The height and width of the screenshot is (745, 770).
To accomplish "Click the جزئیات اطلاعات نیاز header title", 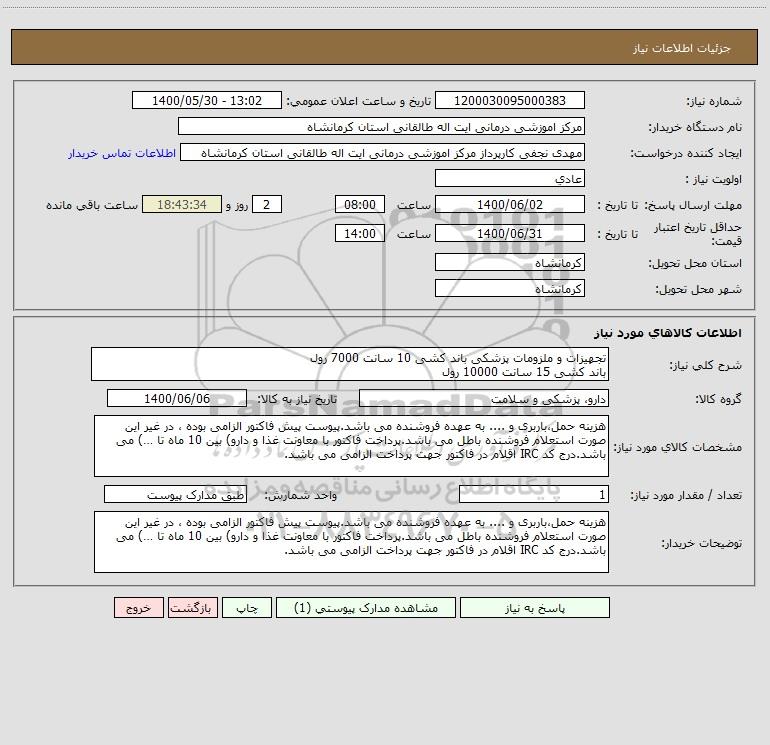I will pyautogui.click(x=681, y=48).
